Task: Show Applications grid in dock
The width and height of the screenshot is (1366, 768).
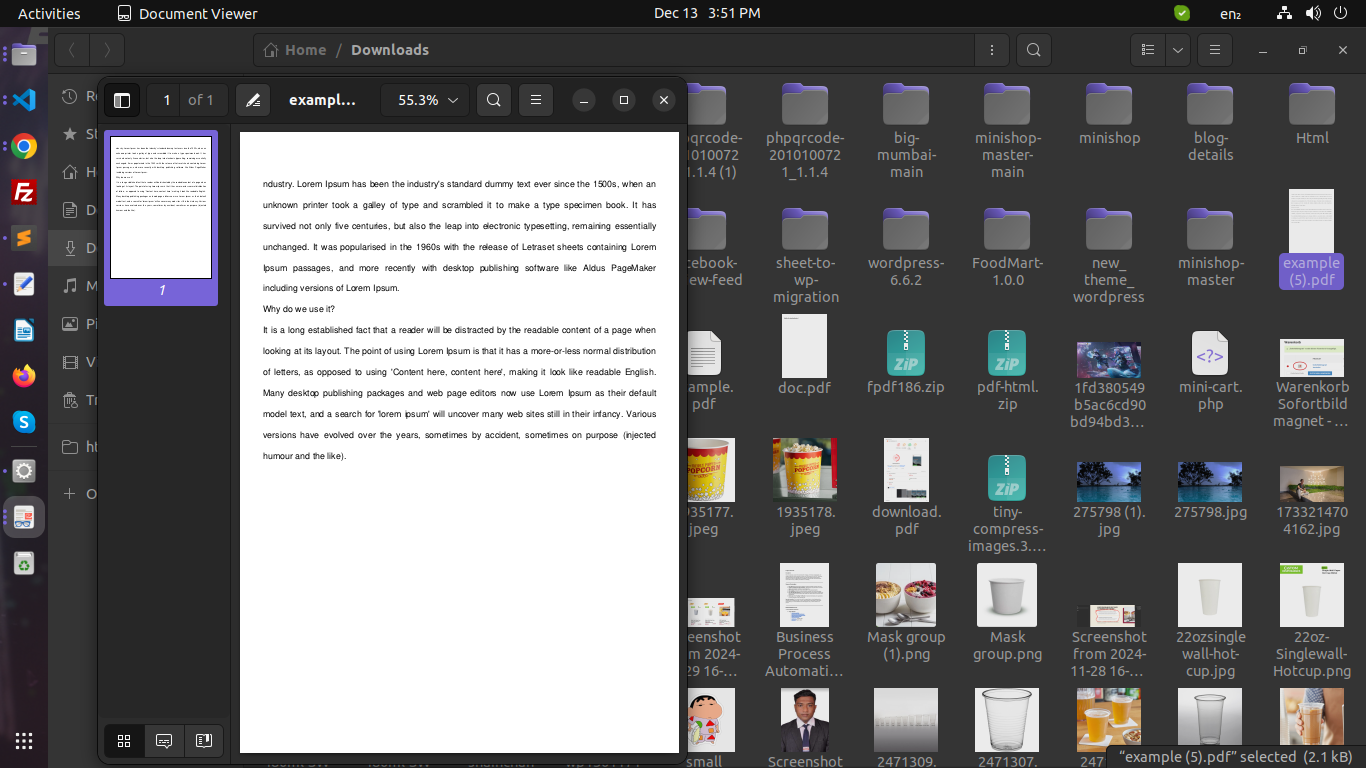Action: point(24,741)
